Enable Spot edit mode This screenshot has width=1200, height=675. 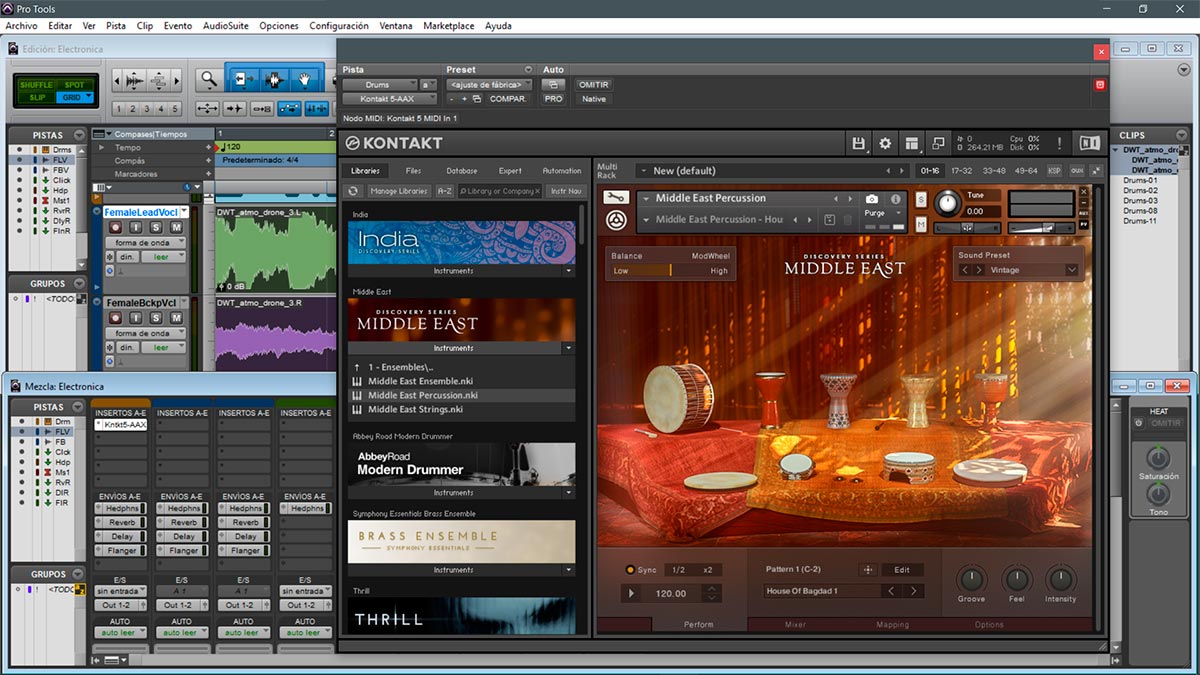(x=74, y=85)
